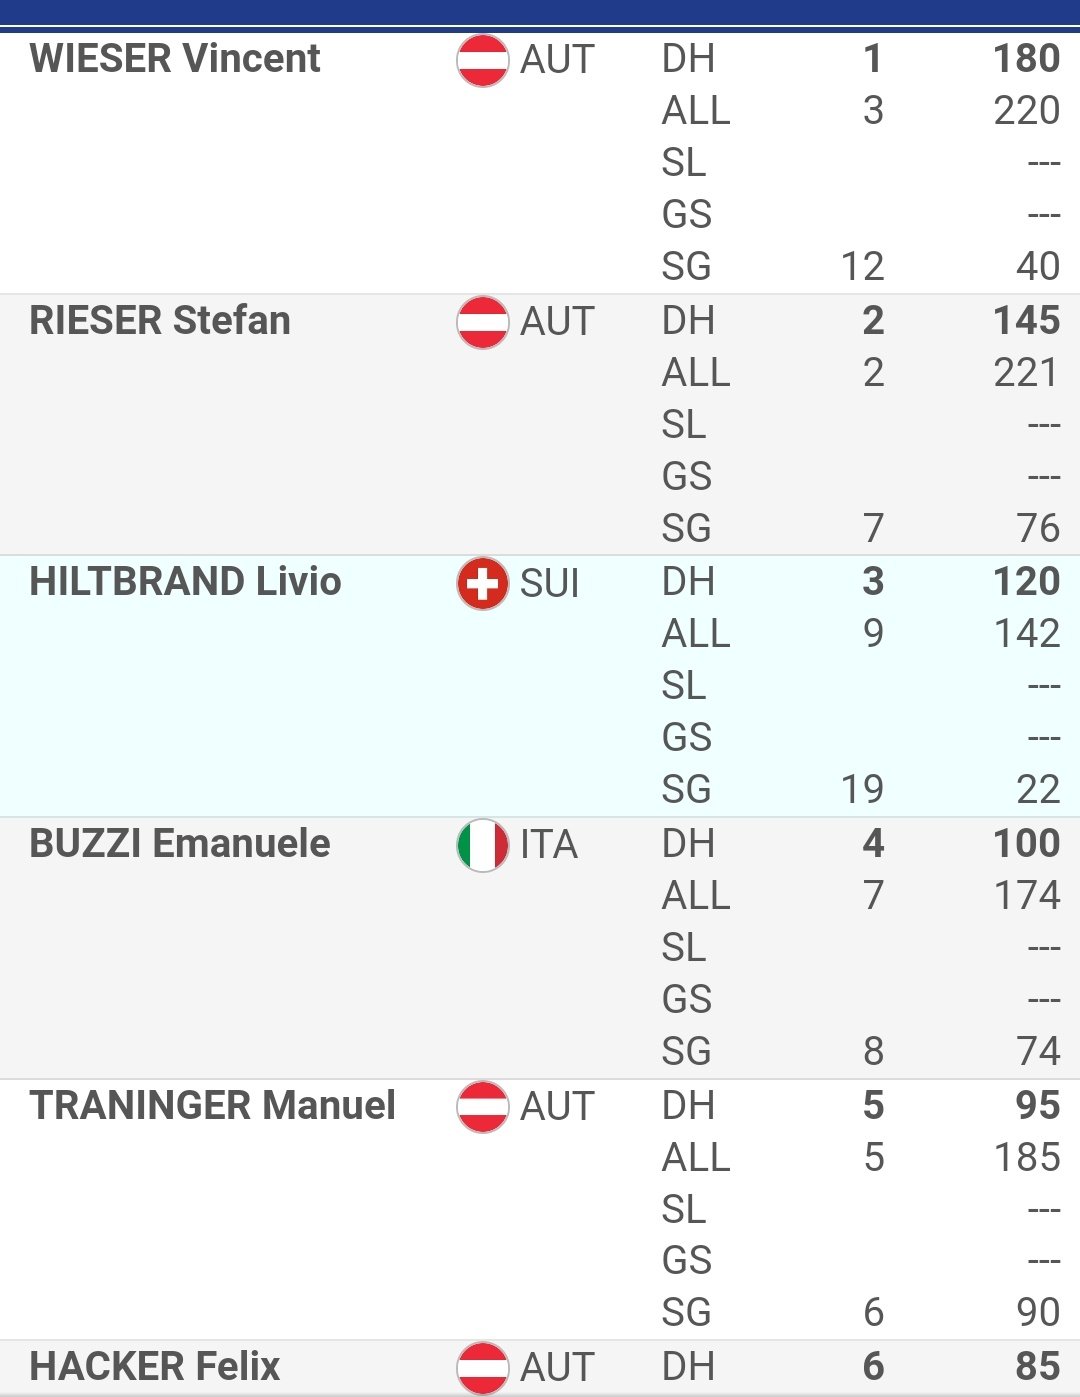Select the SUI country code label

coord(549,583)
